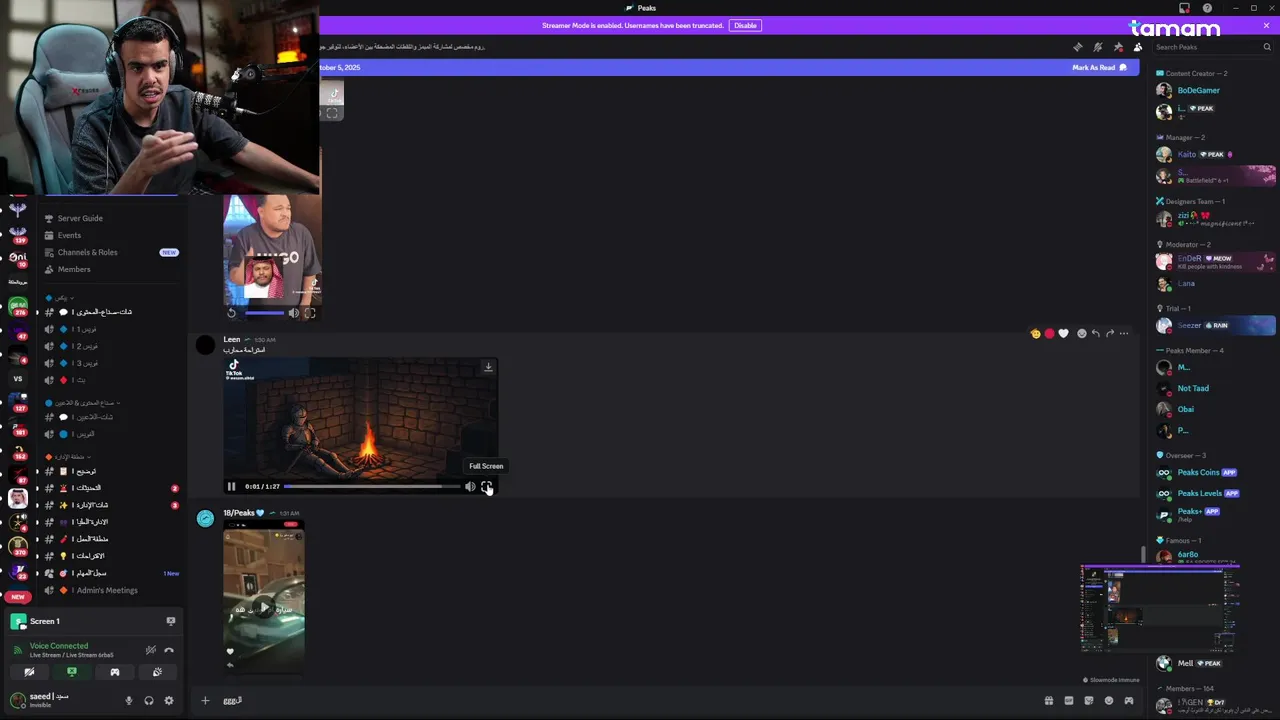Open Server Guide
1280x720 pixels.
(x=80, y=218)
